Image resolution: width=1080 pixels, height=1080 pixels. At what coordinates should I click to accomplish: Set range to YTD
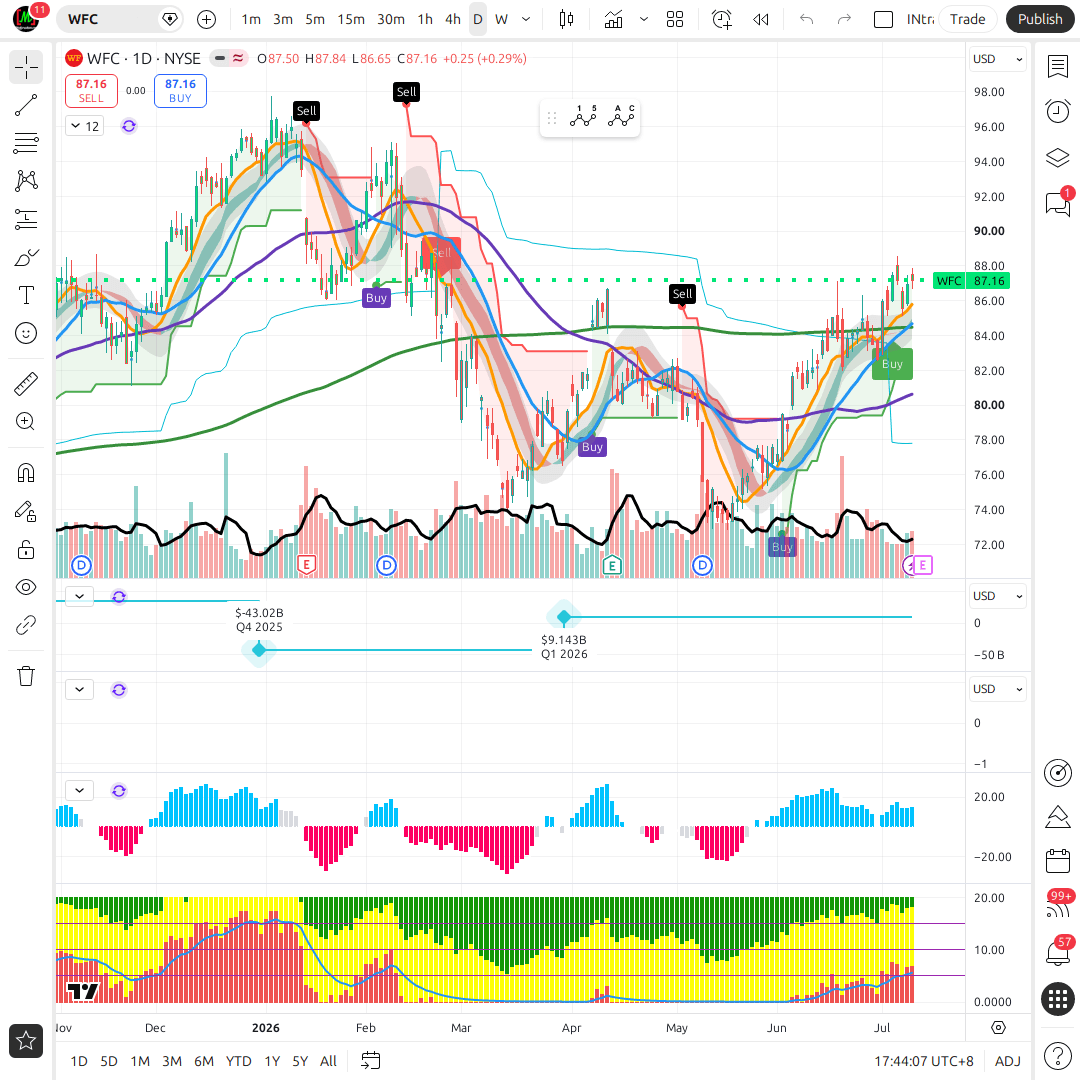point(238,1061)
